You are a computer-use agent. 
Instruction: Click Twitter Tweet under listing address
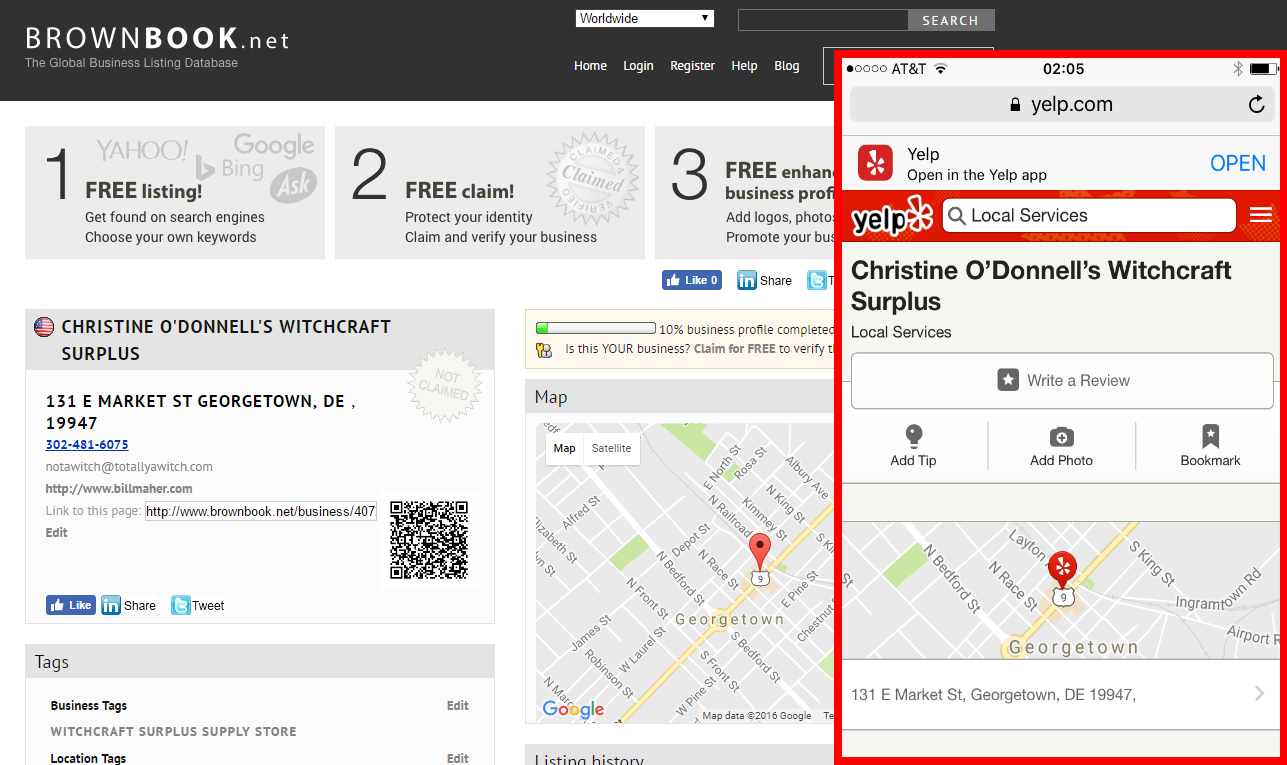[198, 605]
